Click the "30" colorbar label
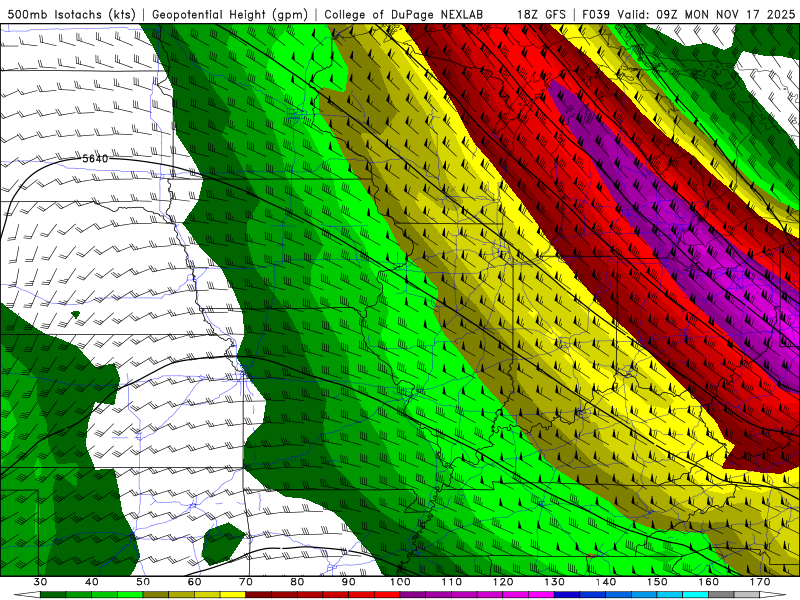The height and width of the screenshot is (600, 800). pyautogui.click(x=40, y=582)
